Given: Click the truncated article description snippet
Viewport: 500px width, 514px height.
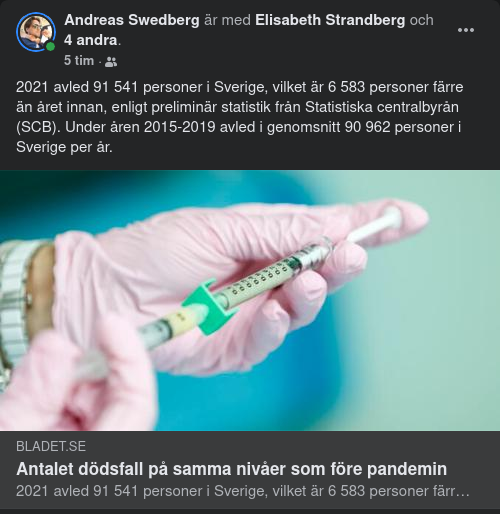Looking at the screenshot, I should point(243,491).
